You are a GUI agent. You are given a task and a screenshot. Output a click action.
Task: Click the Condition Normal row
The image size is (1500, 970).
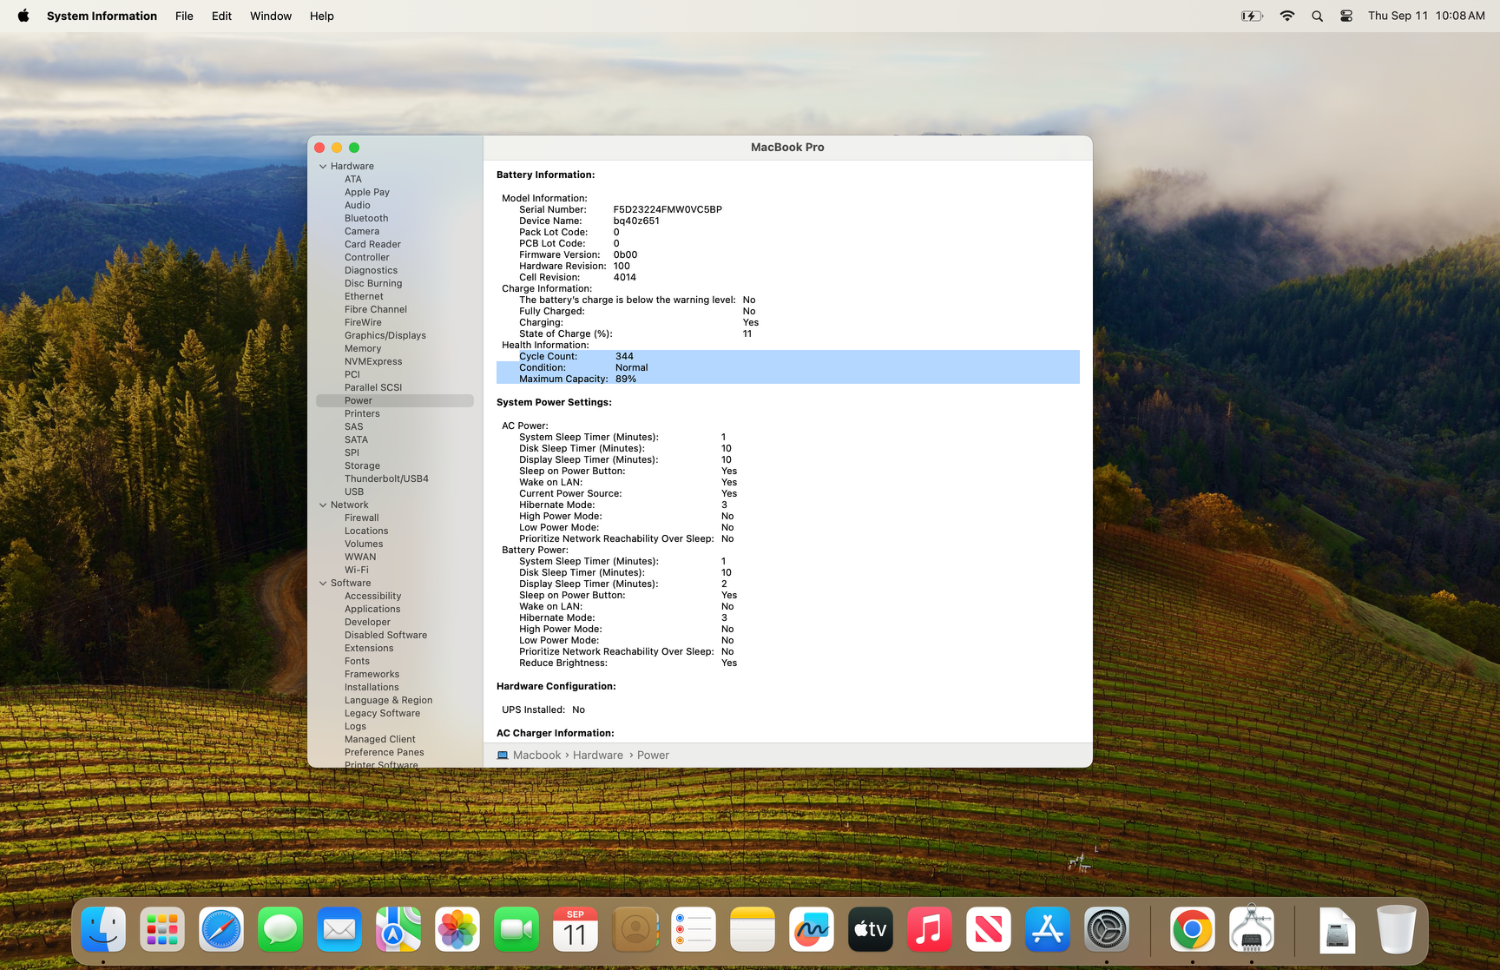tap(788, 367)
